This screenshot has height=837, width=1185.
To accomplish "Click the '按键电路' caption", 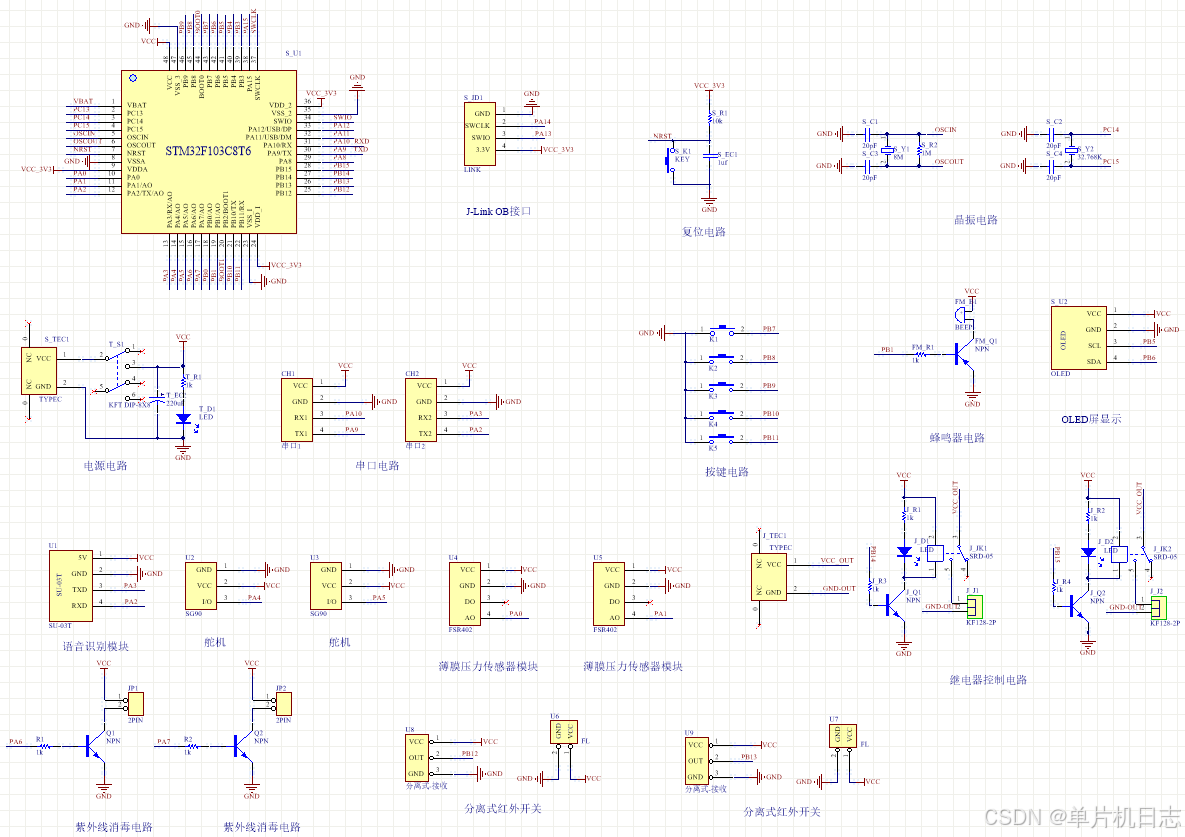I will tap(727, 472).
